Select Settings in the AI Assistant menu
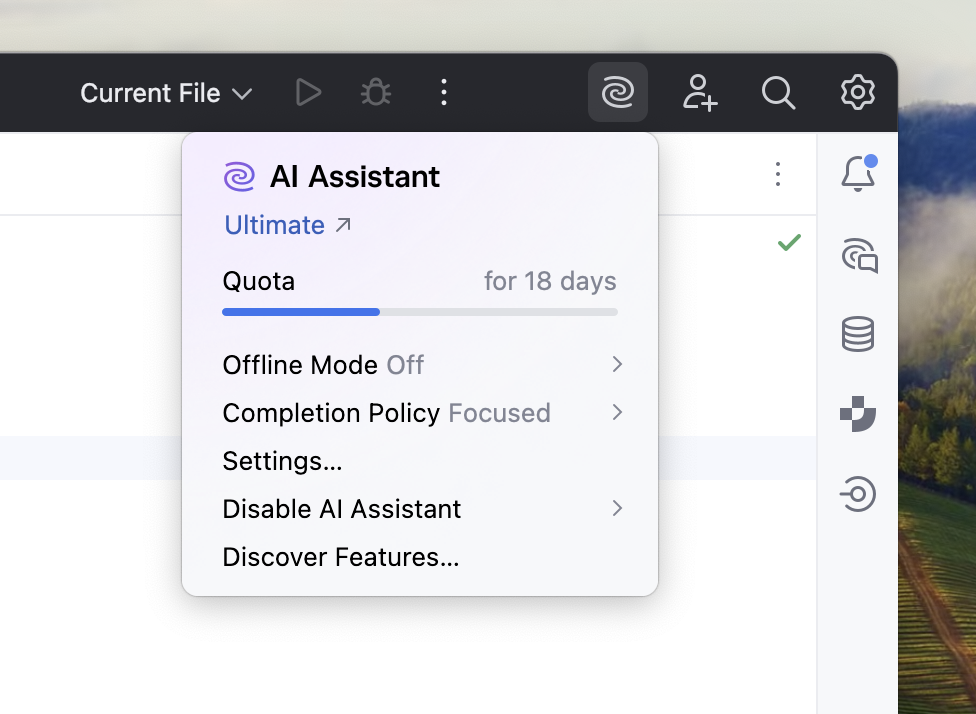Image resolution: width=976 pixels, height=714 pixels. [x=281, y=461]
